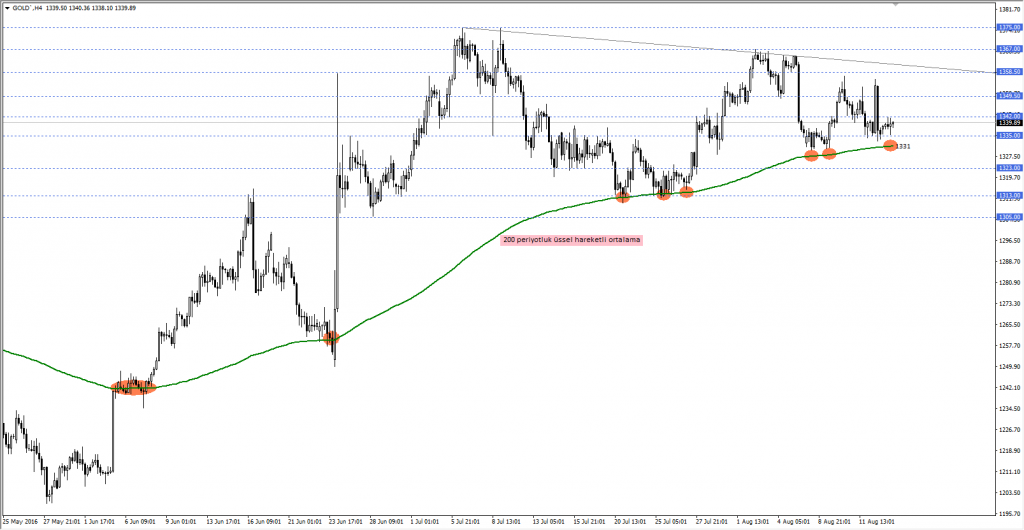Click the 1296.50 price scale value

[1010, 241]
